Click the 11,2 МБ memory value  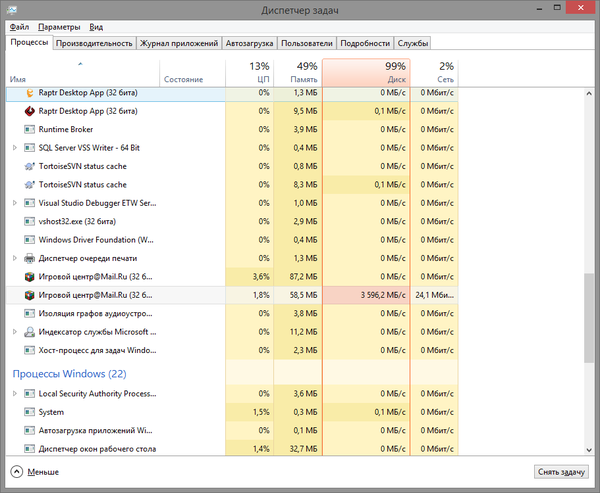tap(303, 332)
